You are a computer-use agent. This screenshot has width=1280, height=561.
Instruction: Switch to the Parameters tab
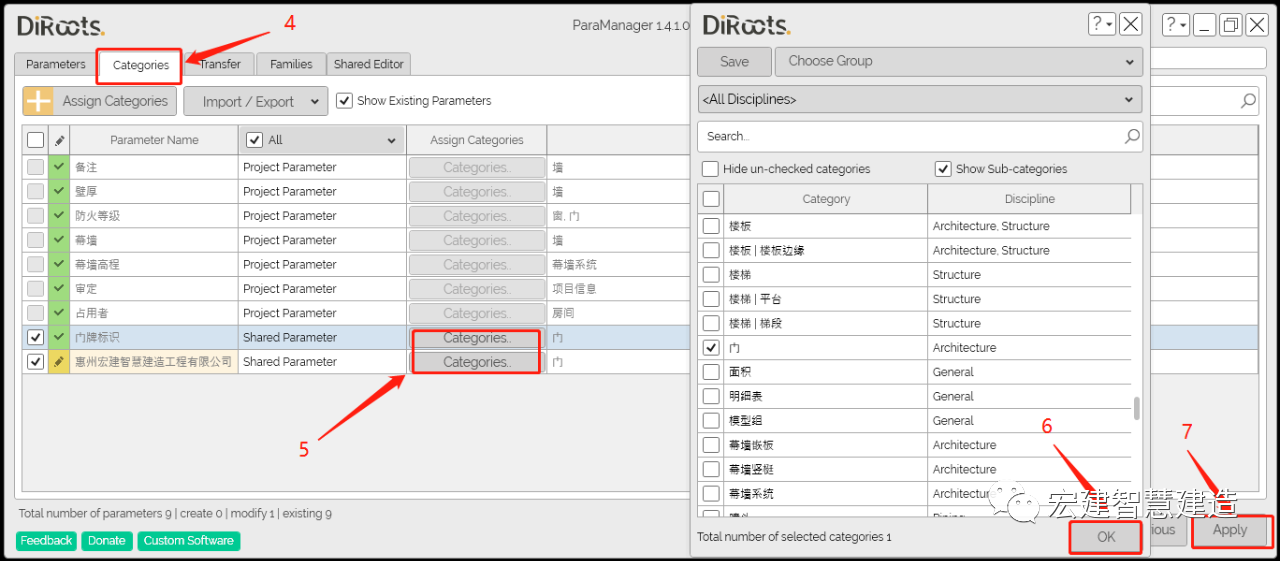pos(56,64)
